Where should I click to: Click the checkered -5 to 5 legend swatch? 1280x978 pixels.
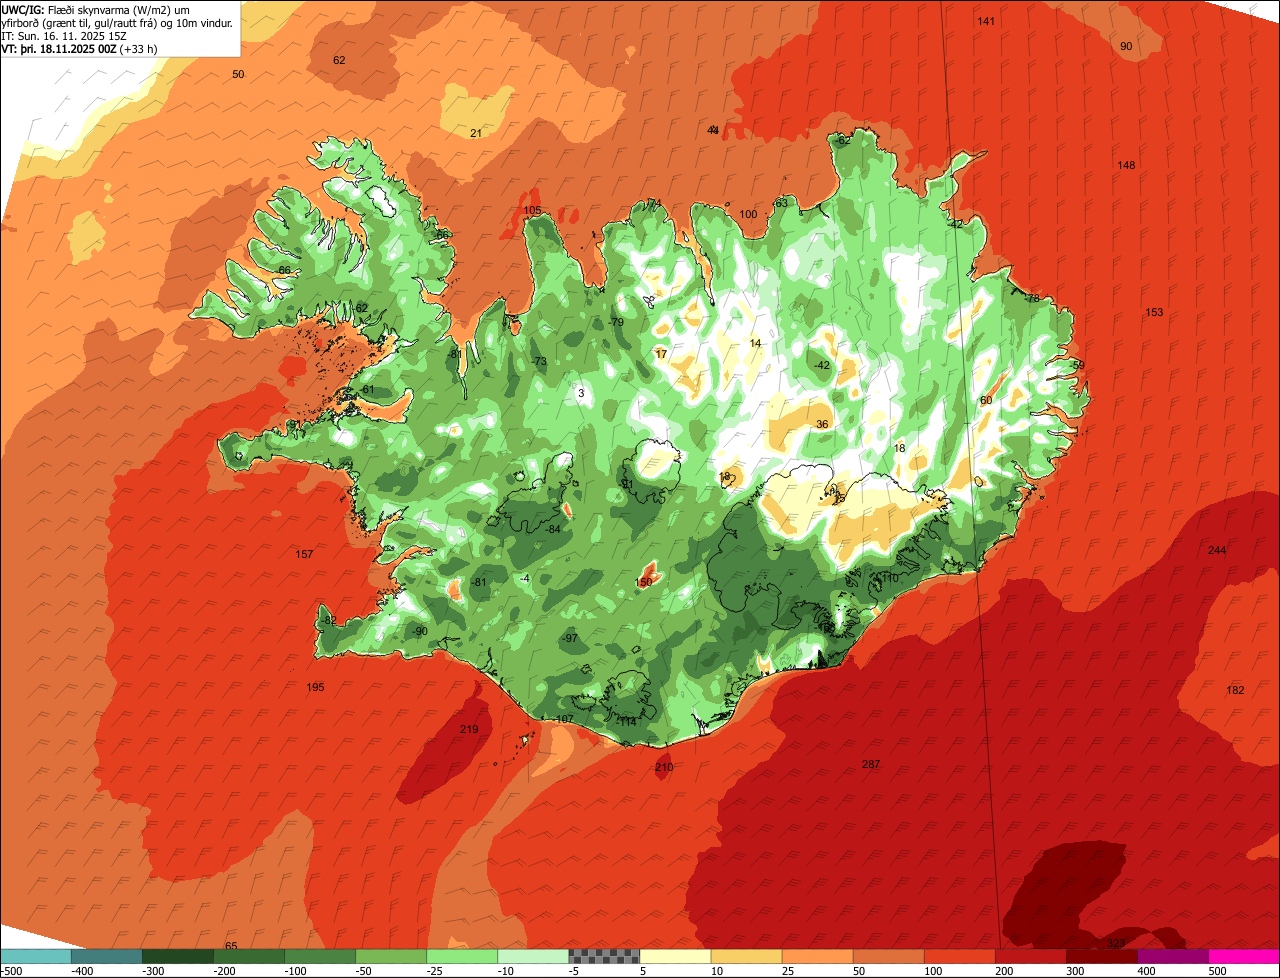tap(603, 957)
